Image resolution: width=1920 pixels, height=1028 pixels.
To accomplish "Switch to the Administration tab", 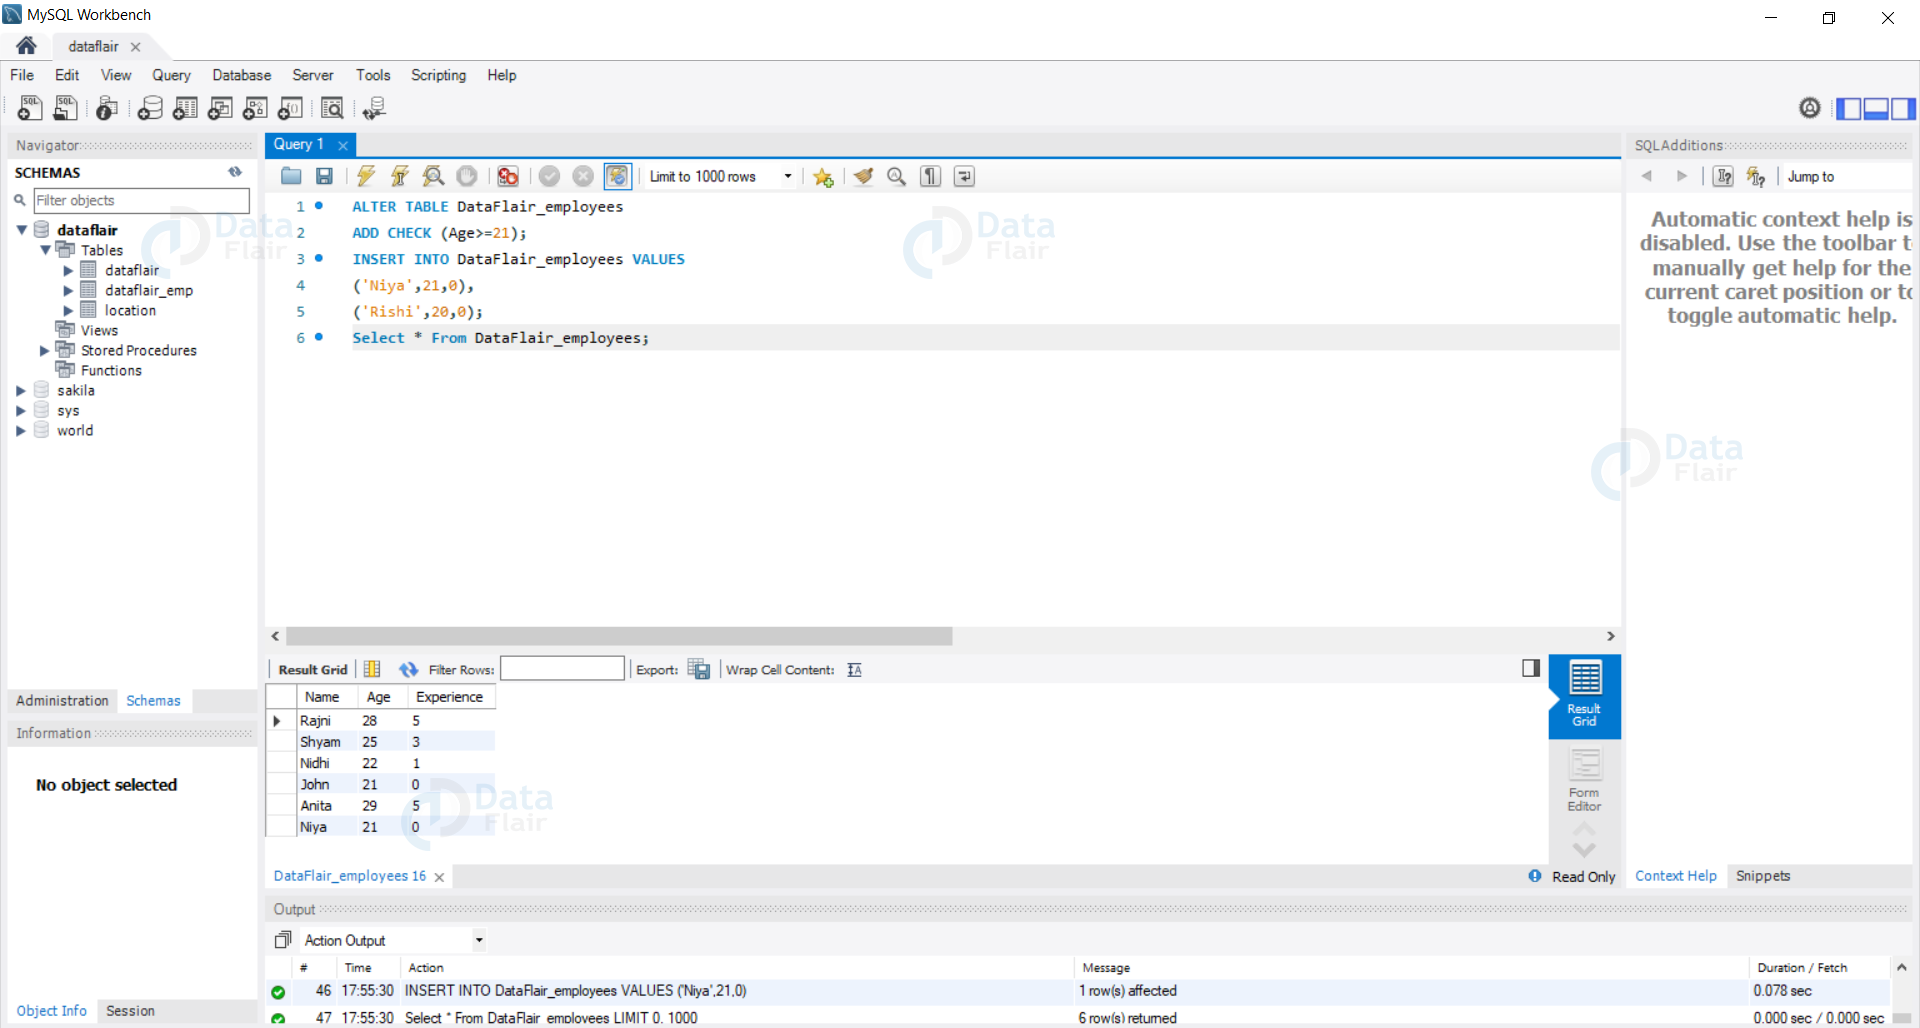I will 62,701.
